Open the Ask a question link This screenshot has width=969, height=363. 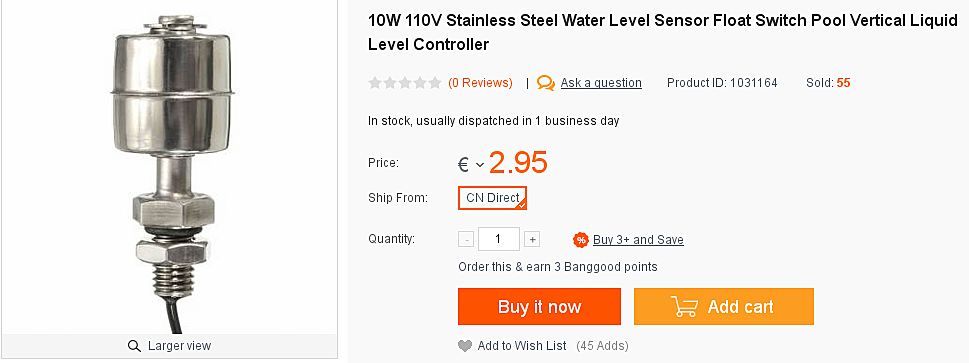tap(601, 83)
